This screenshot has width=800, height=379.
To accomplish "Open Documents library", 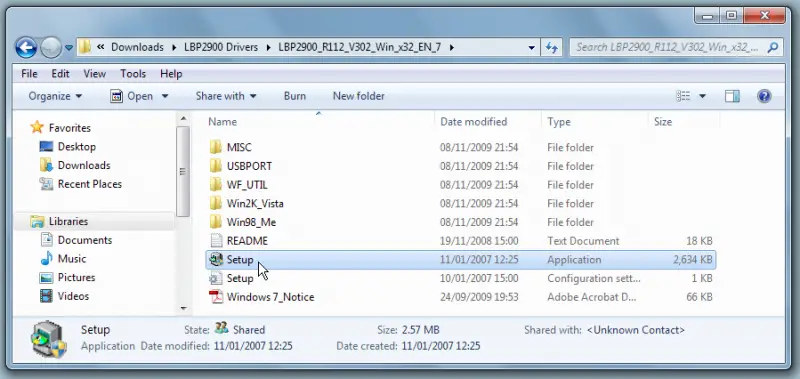I will tap(76, 240).
